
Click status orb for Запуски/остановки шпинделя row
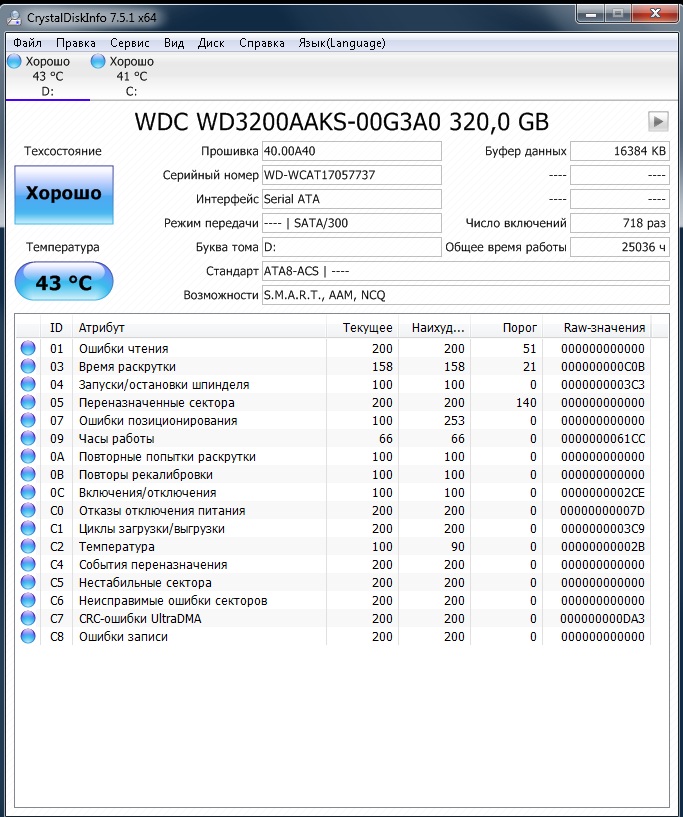click(x=28, y=385)
